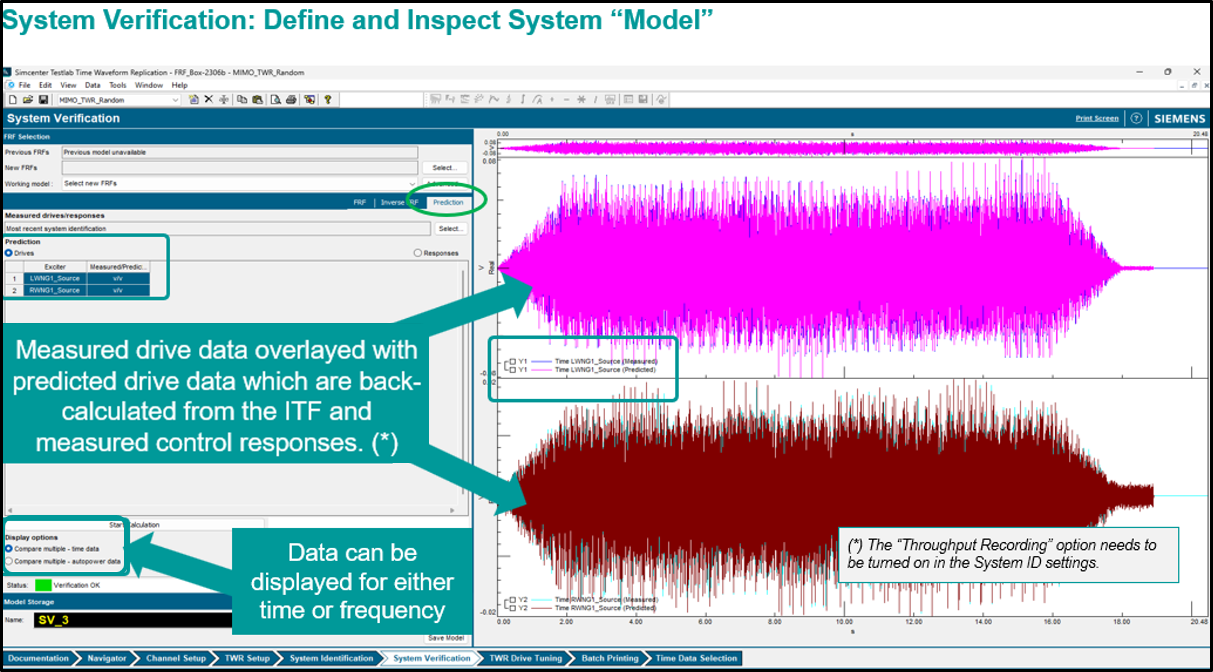Click the help question mark in header
The width and height of the screenshot is (1213, 672).
[1136, 118]
